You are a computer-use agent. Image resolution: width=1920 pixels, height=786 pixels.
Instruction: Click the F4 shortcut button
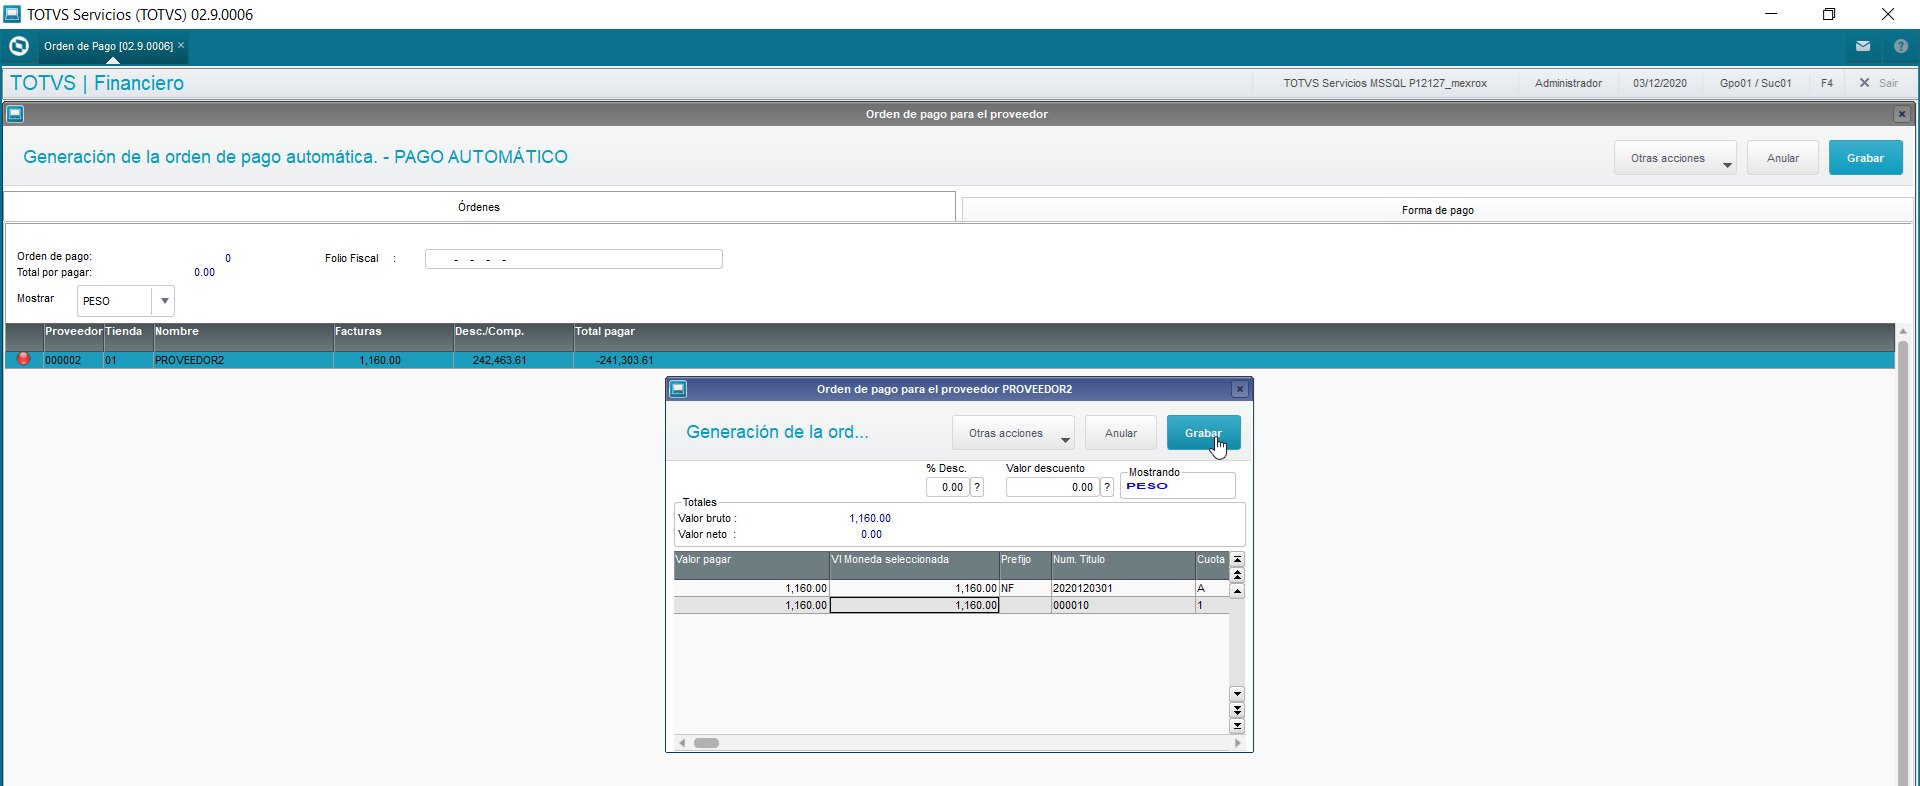tap(1827, 83)
